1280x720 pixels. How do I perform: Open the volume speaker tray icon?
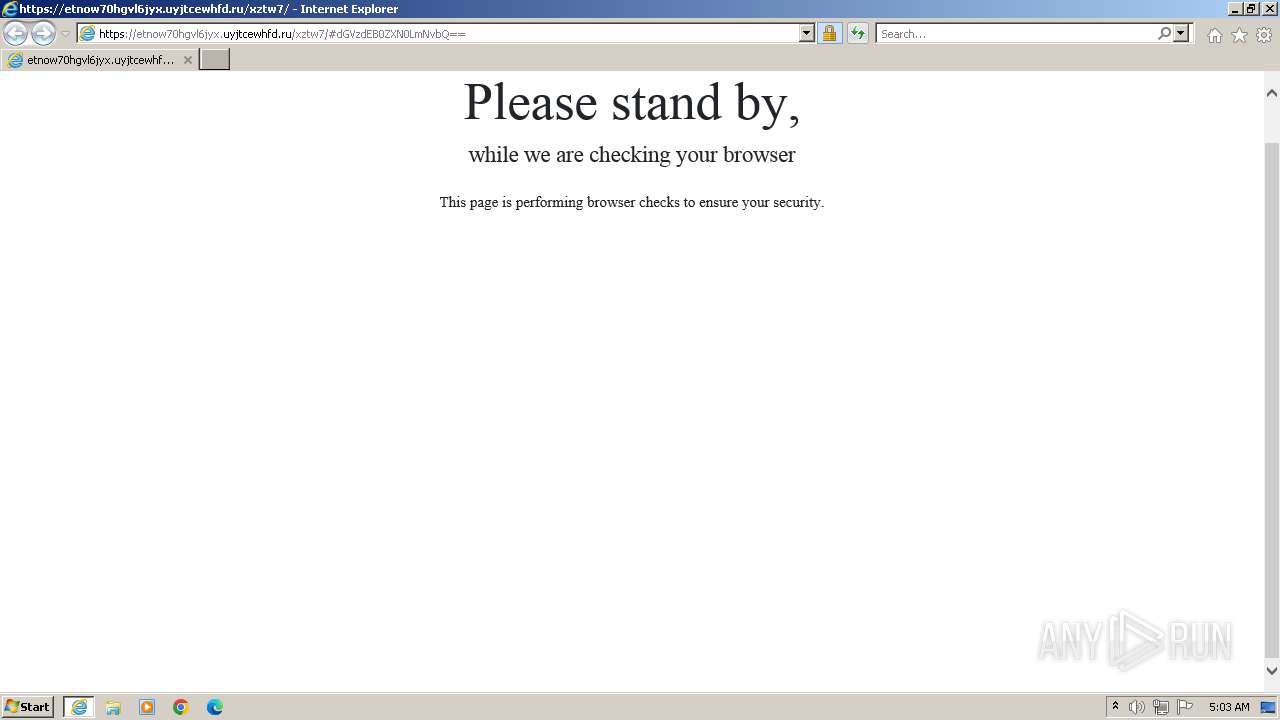click(x=1137, y=707)
